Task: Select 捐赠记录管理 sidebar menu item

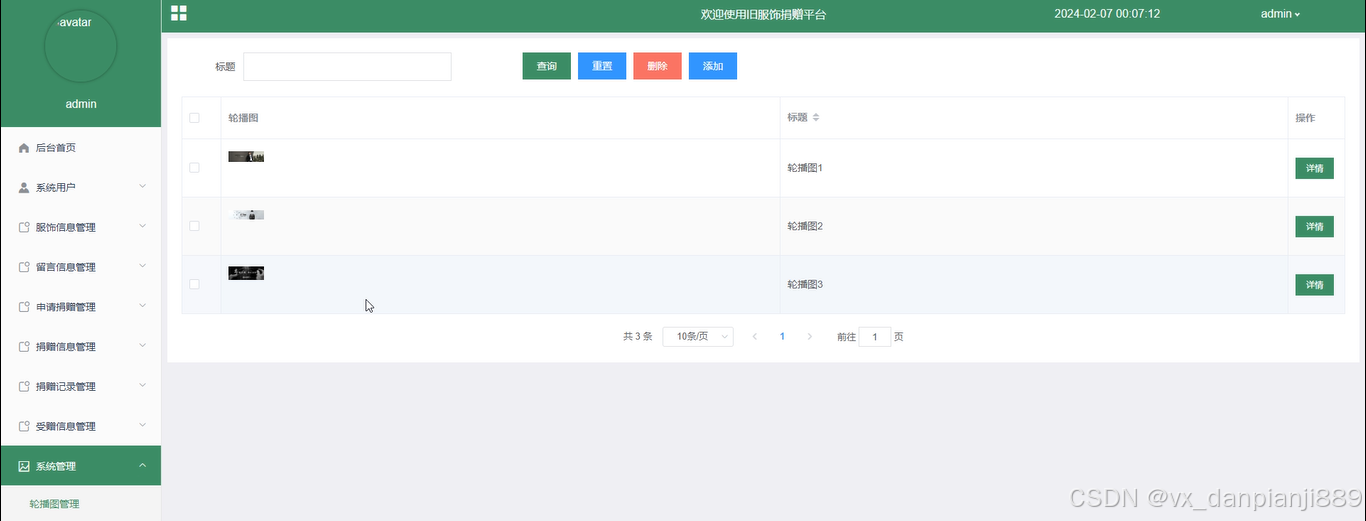Action: [x=80, y=386]
